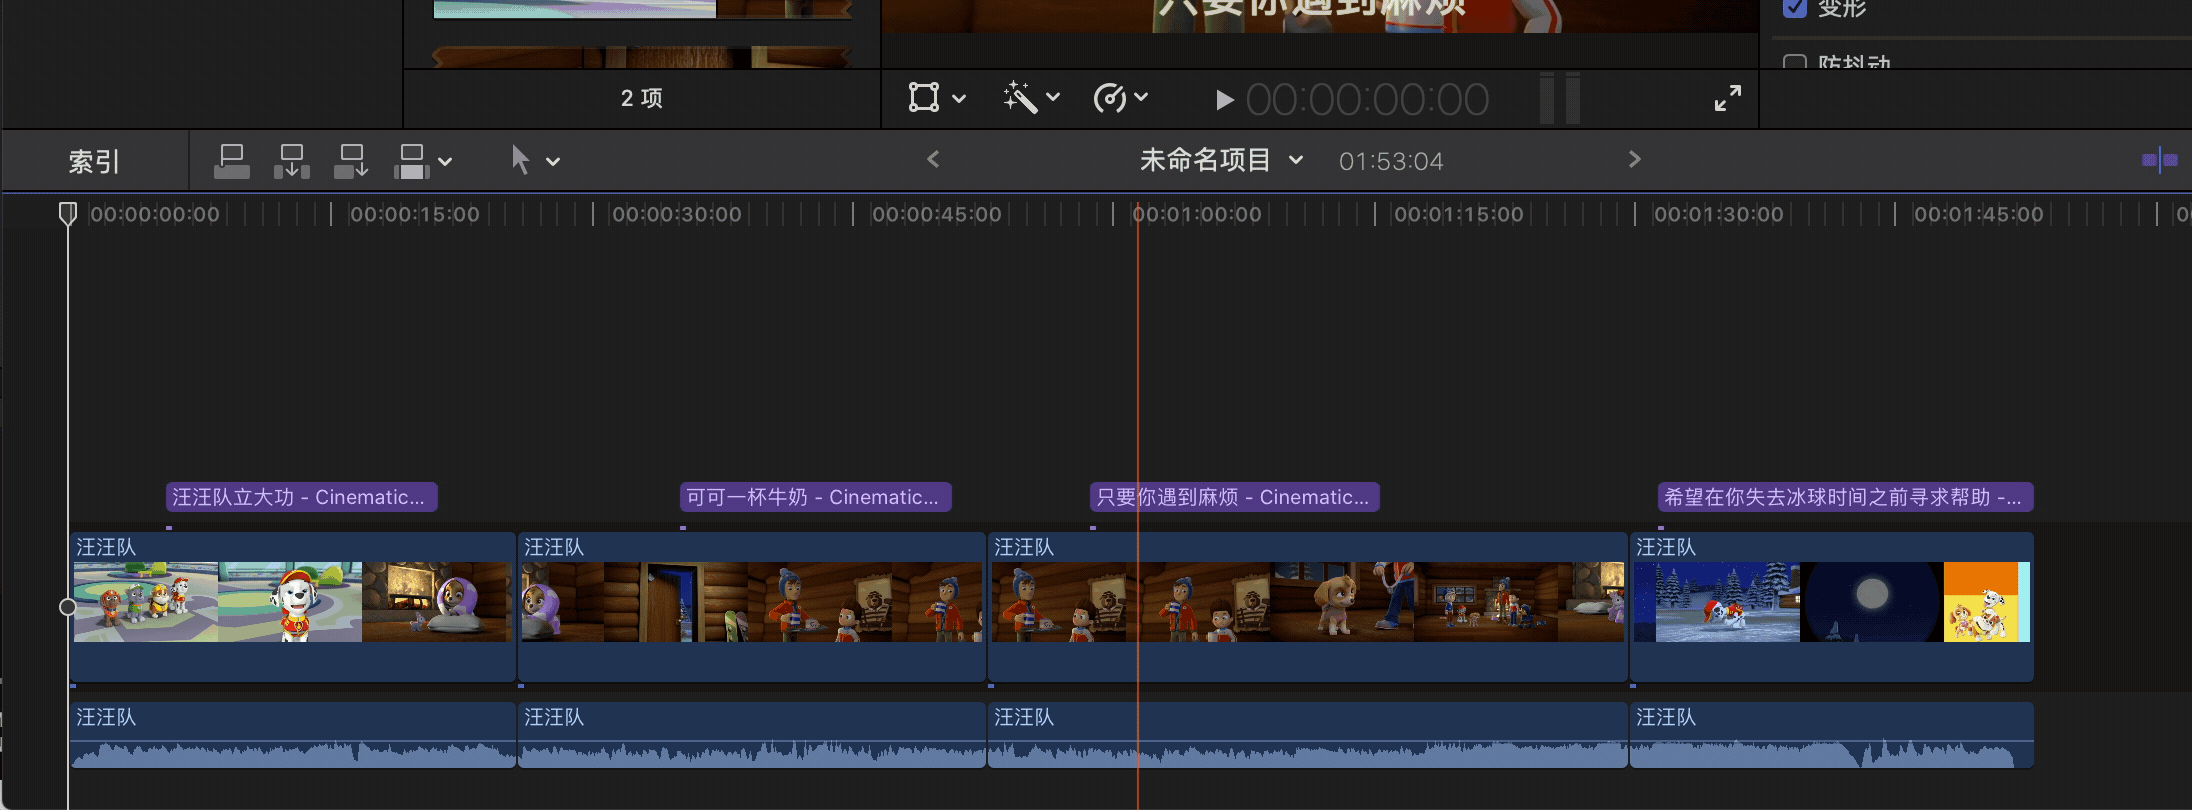Select the 只要你遇到麻烦 title clip
2192x810 pixels.
1235,497
